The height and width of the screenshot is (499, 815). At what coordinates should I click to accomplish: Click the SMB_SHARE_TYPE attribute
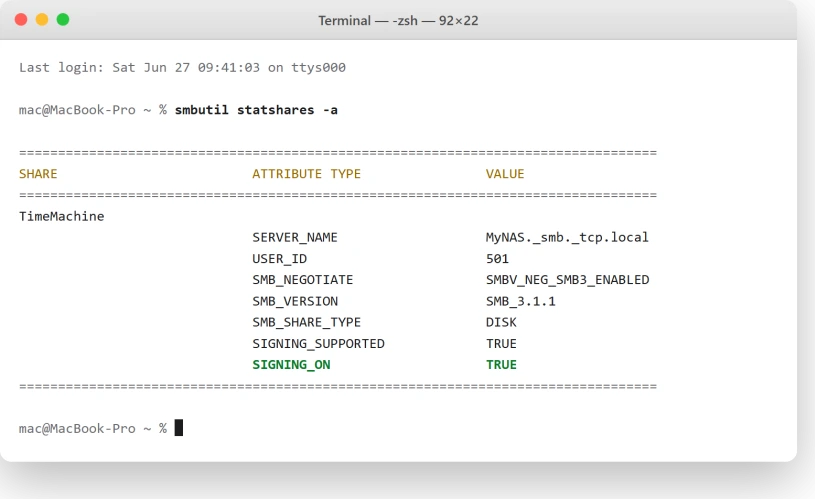[306, 322]
